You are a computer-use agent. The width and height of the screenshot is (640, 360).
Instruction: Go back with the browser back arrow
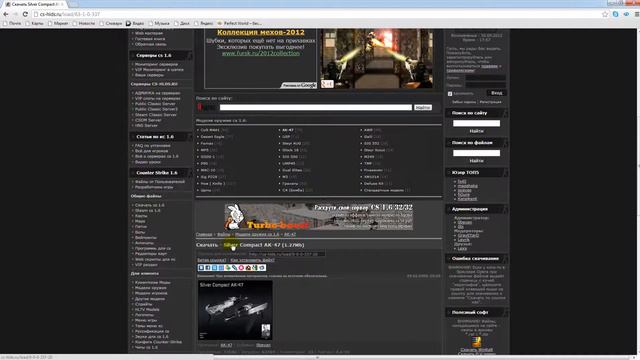pyautogui.click(x=6, y=14)
